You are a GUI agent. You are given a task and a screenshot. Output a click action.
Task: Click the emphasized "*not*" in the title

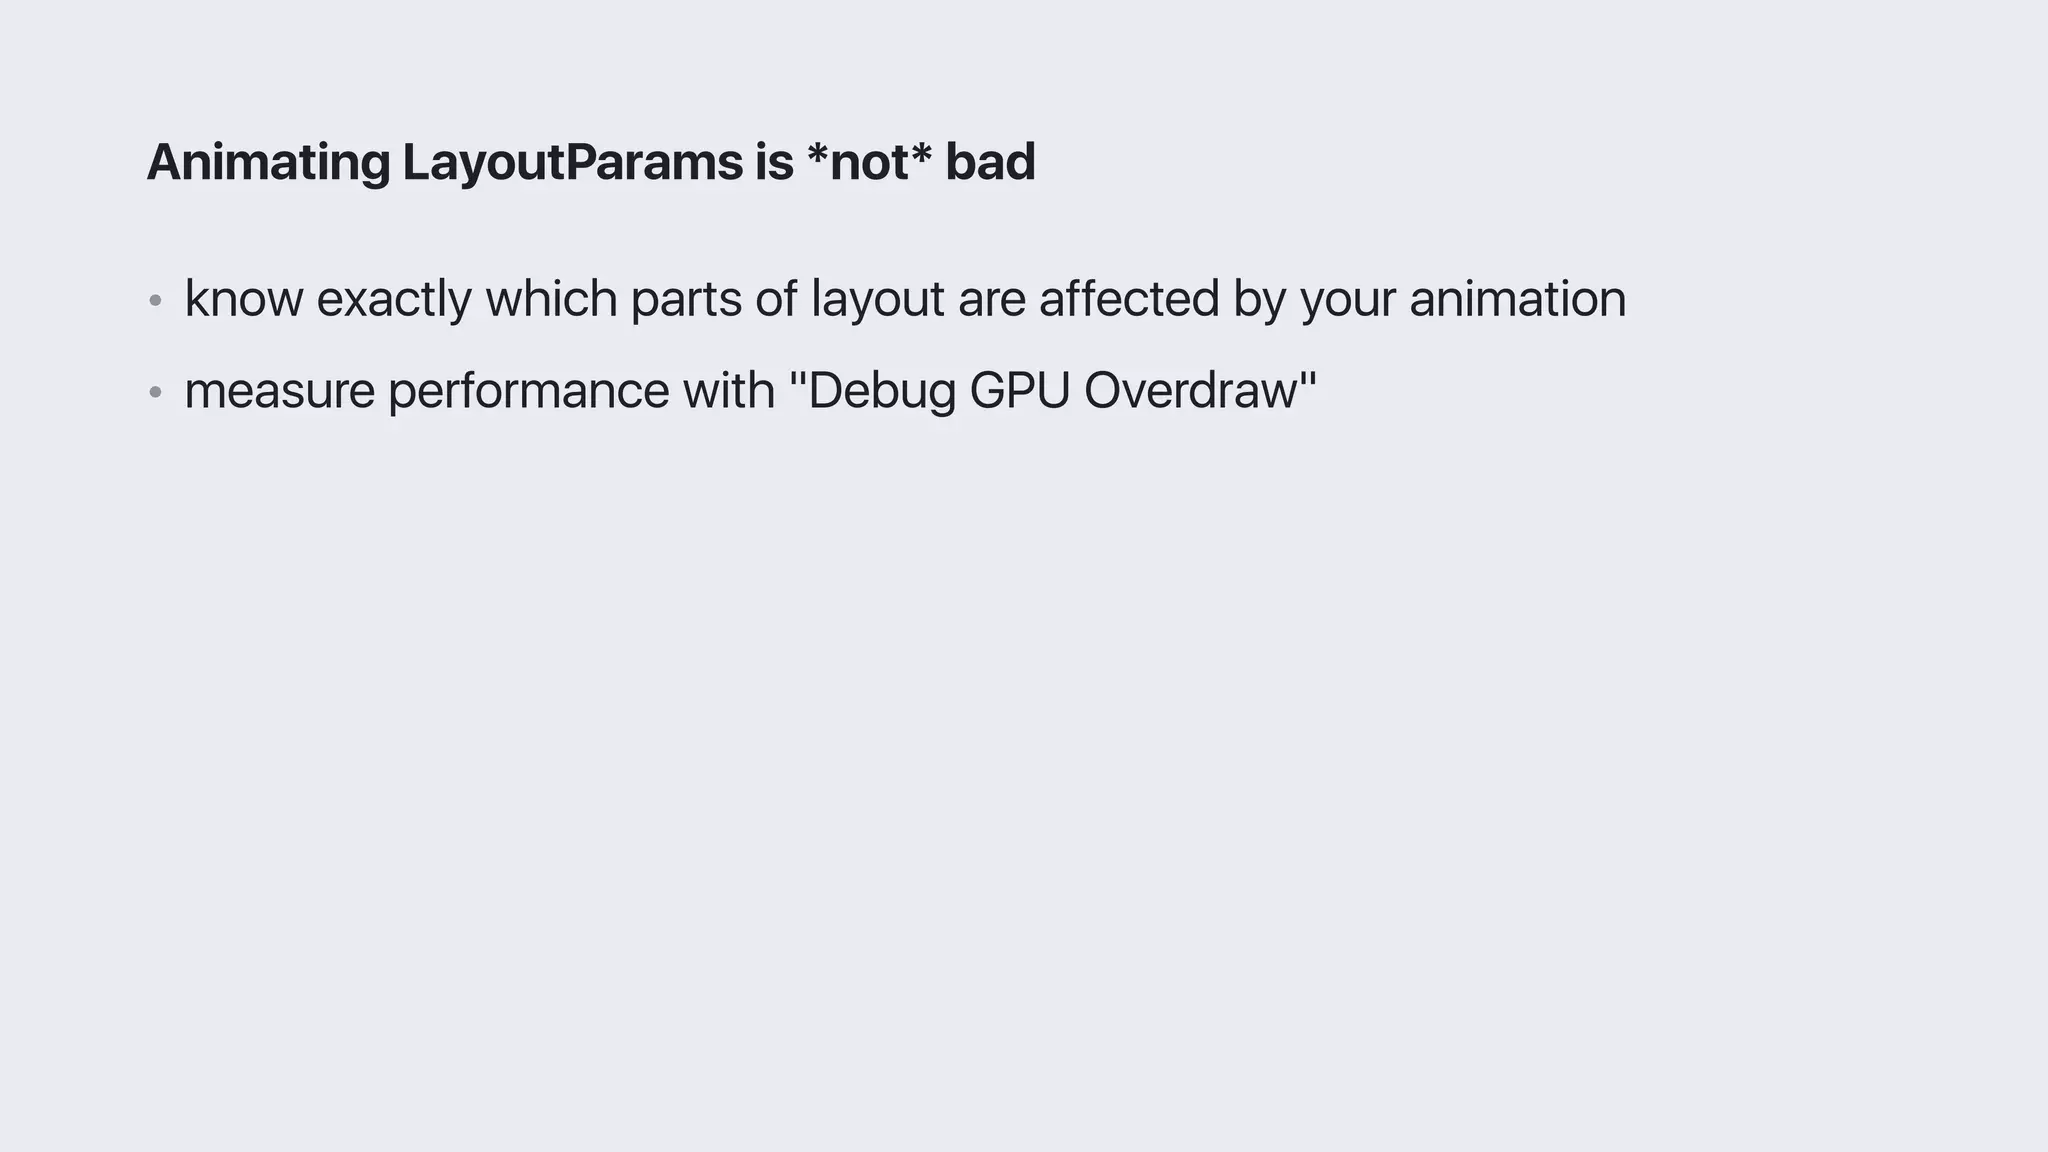tap(868, 160)
